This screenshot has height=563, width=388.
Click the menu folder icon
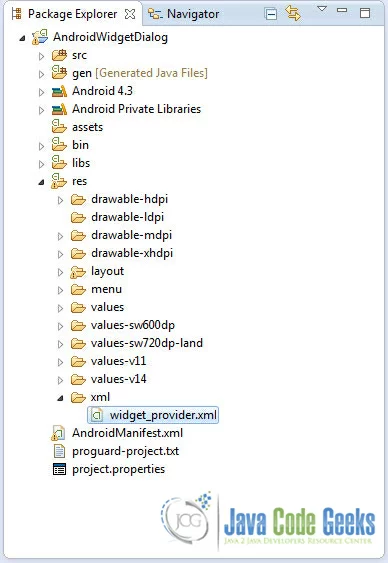pos(78,289)
